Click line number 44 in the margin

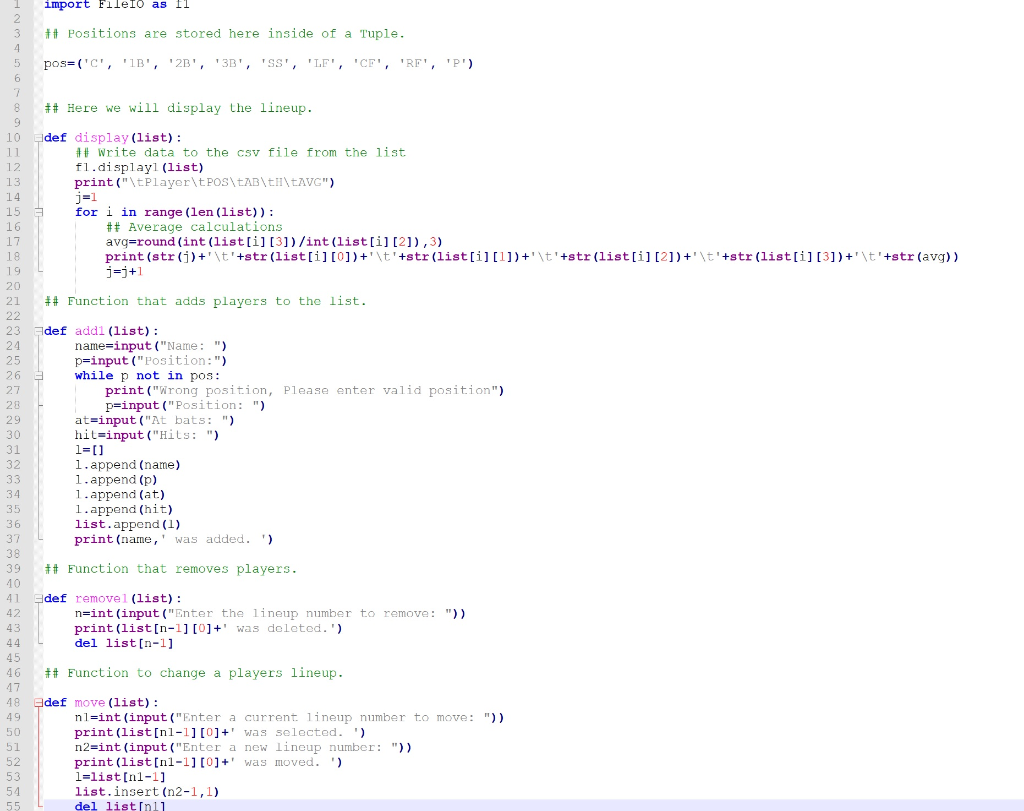14,643
